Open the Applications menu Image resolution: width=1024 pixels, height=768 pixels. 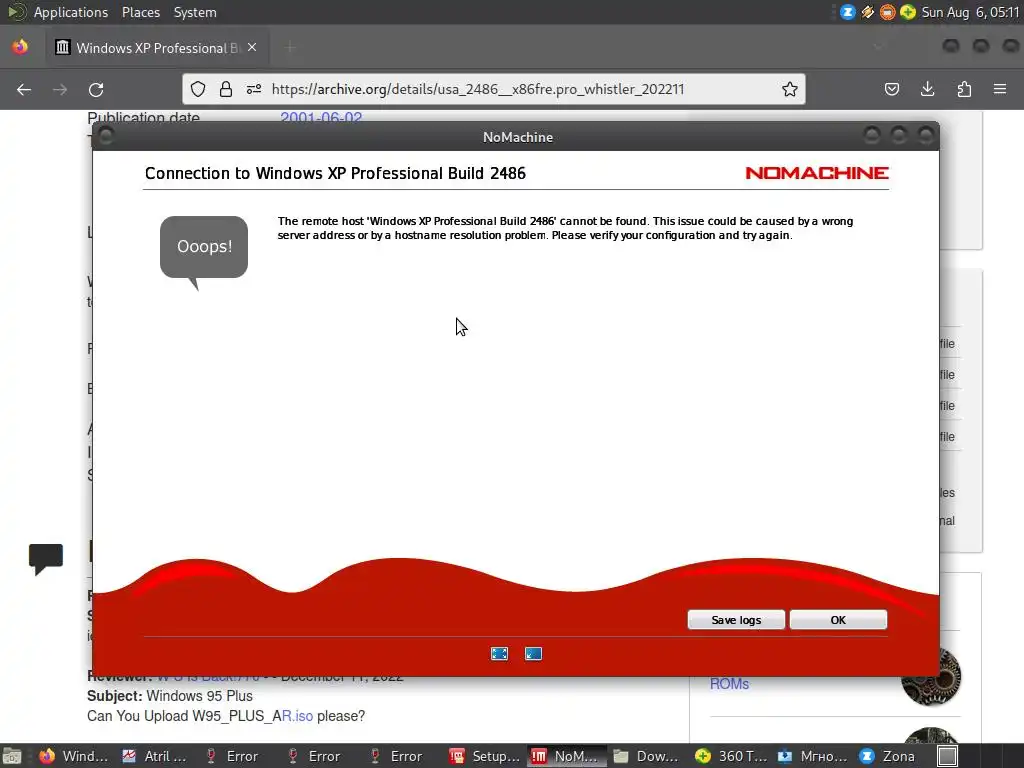click(x=71, y=12)
